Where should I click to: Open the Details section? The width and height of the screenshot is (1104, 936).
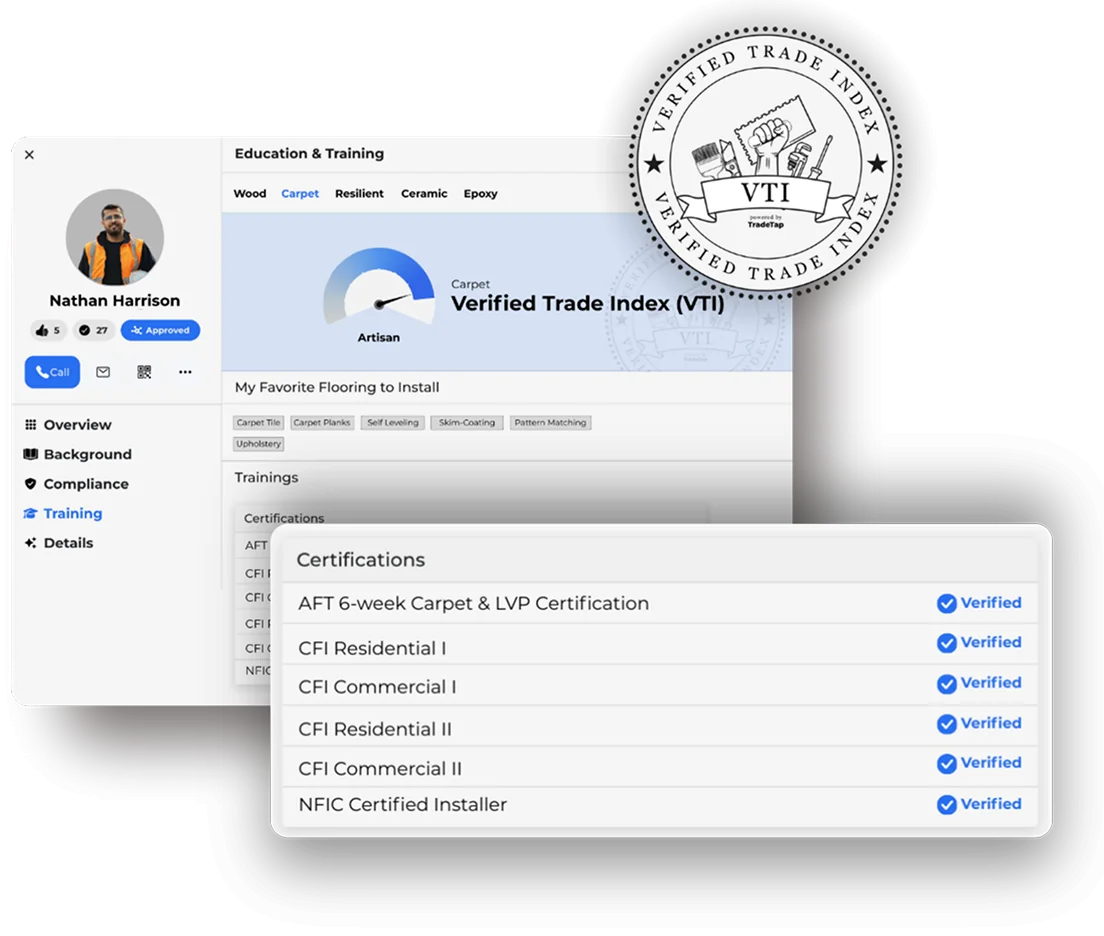click(58, 543)
